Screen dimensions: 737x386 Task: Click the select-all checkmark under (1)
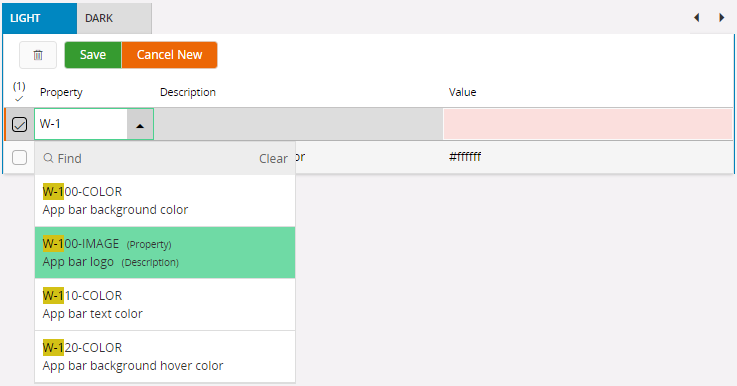[x=19, y=99]
